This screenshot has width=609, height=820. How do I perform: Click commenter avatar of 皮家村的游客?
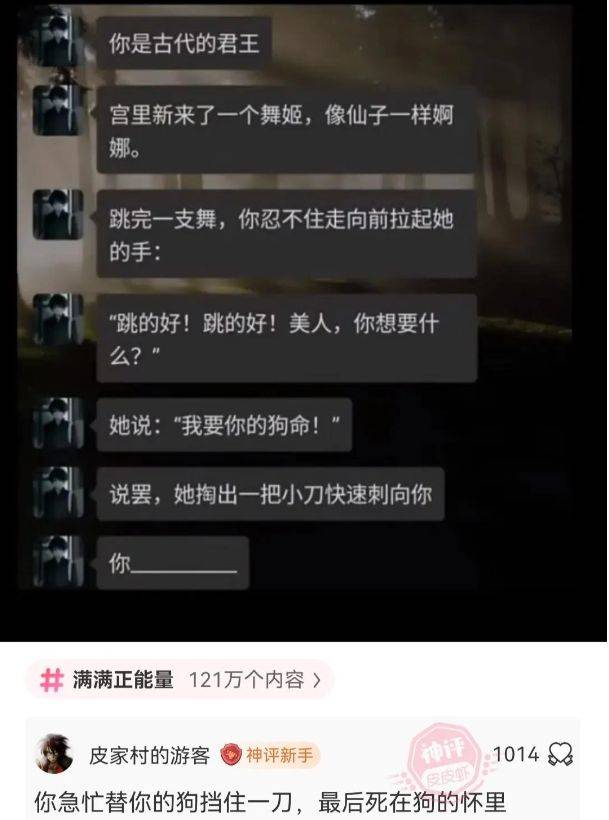55,754
